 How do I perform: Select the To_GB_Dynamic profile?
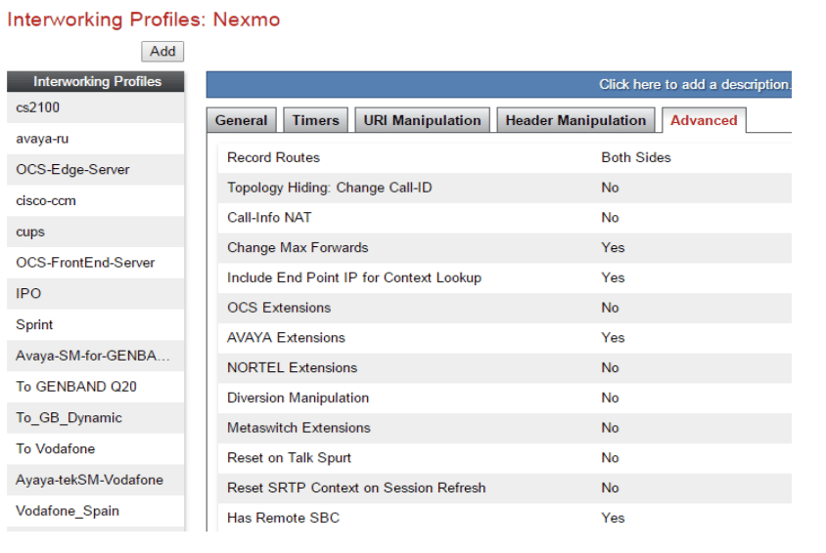[x=95, y=418]
